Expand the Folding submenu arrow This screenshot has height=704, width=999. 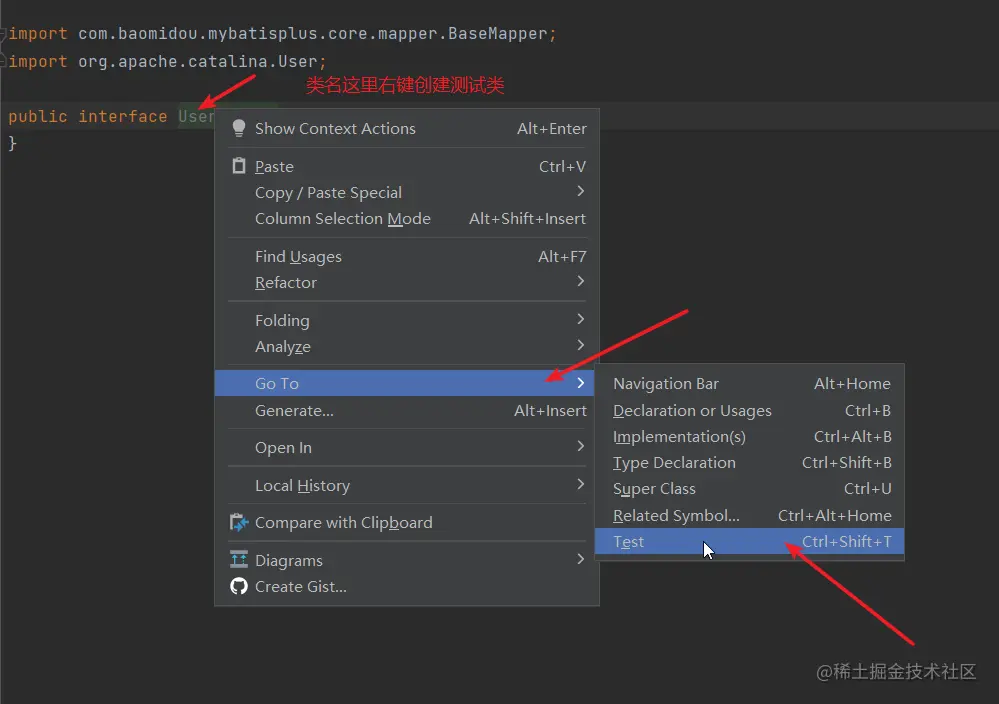(x=580, y=320)
